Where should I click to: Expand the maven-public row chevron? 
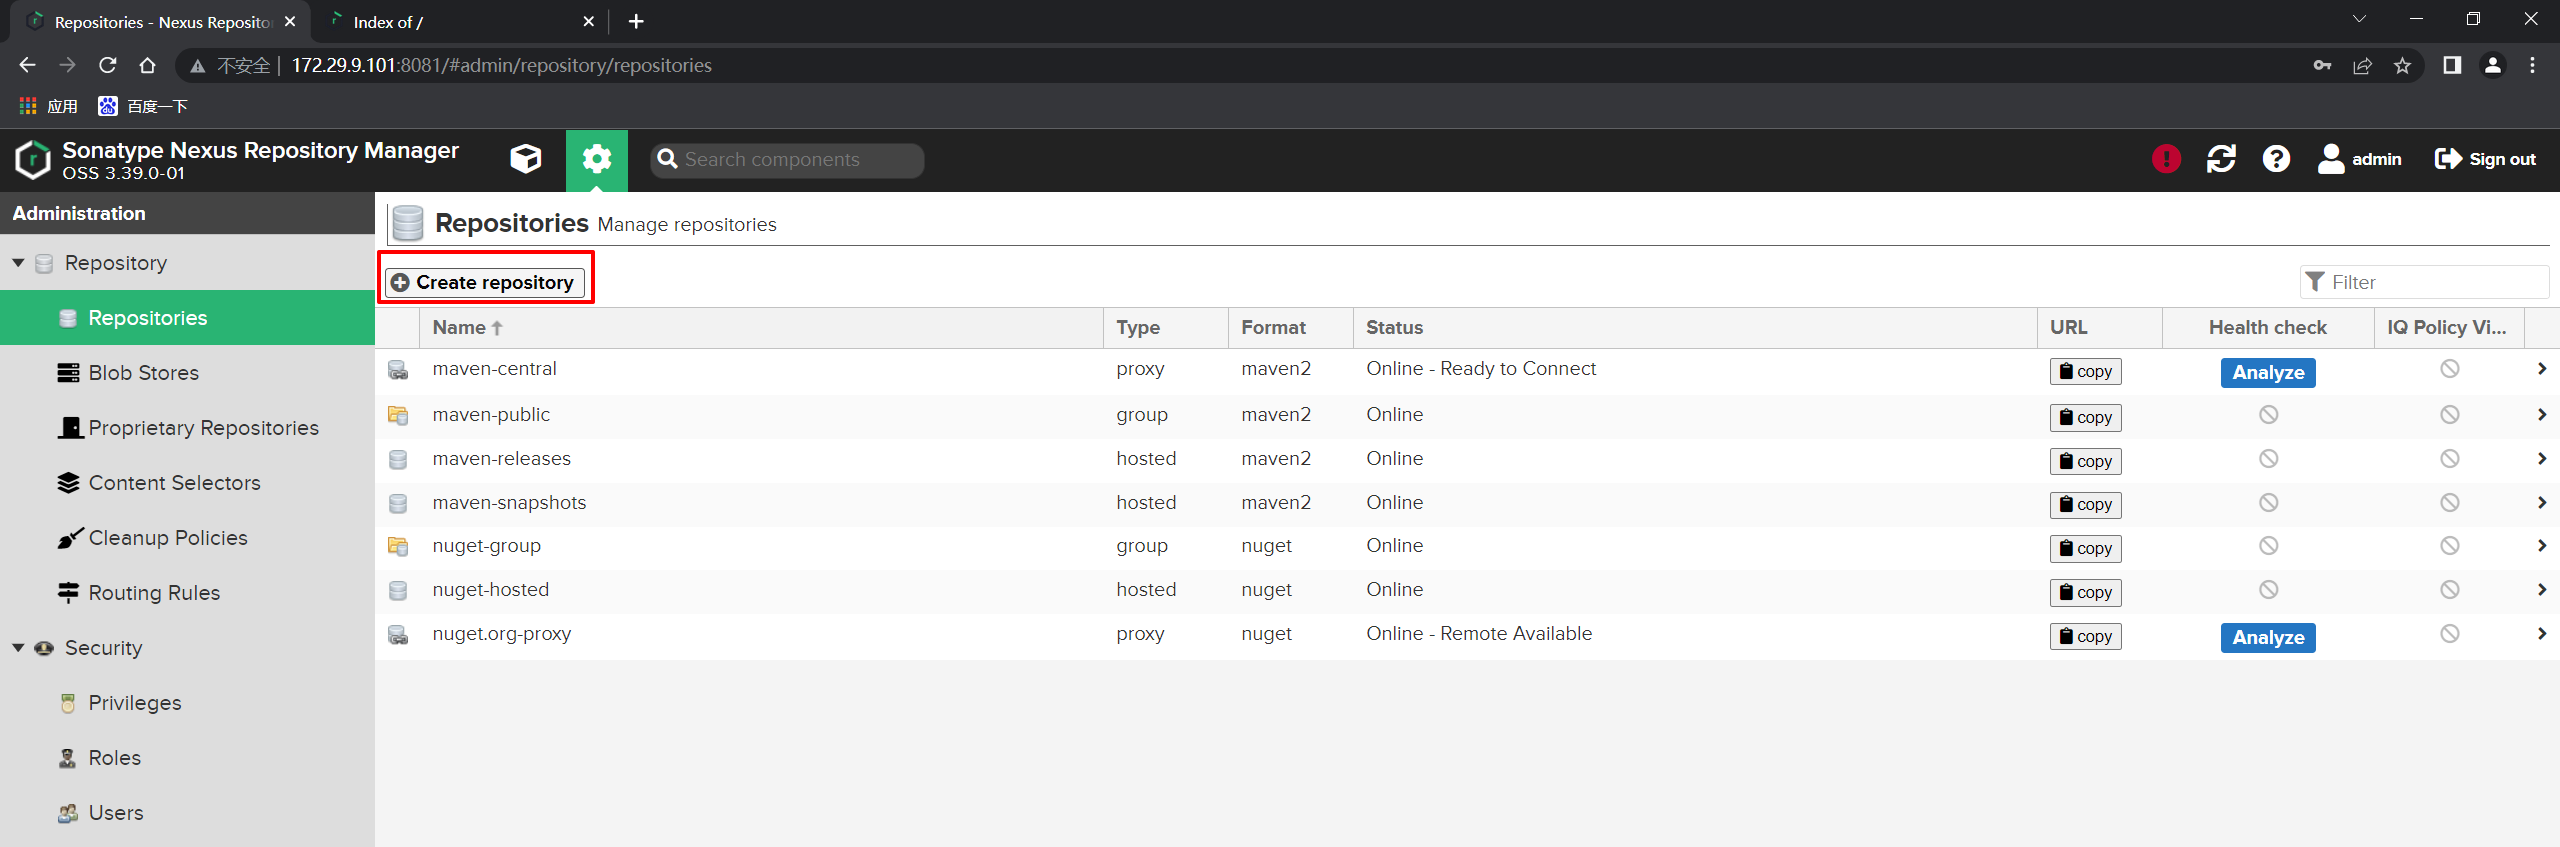pyautogui.click(x=2541, y=415)
